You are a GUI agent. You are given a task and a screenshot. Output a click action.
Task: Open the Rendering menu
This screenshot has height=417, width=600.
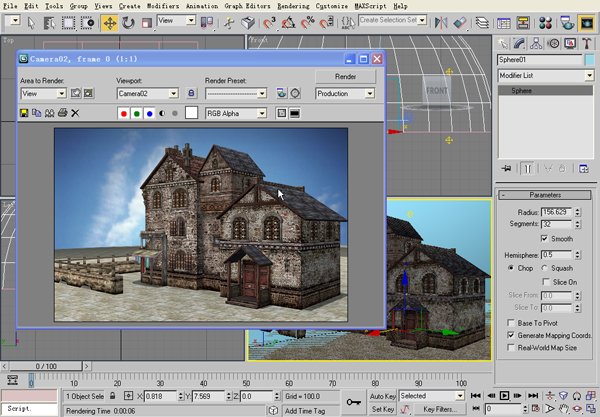(293, 5)
